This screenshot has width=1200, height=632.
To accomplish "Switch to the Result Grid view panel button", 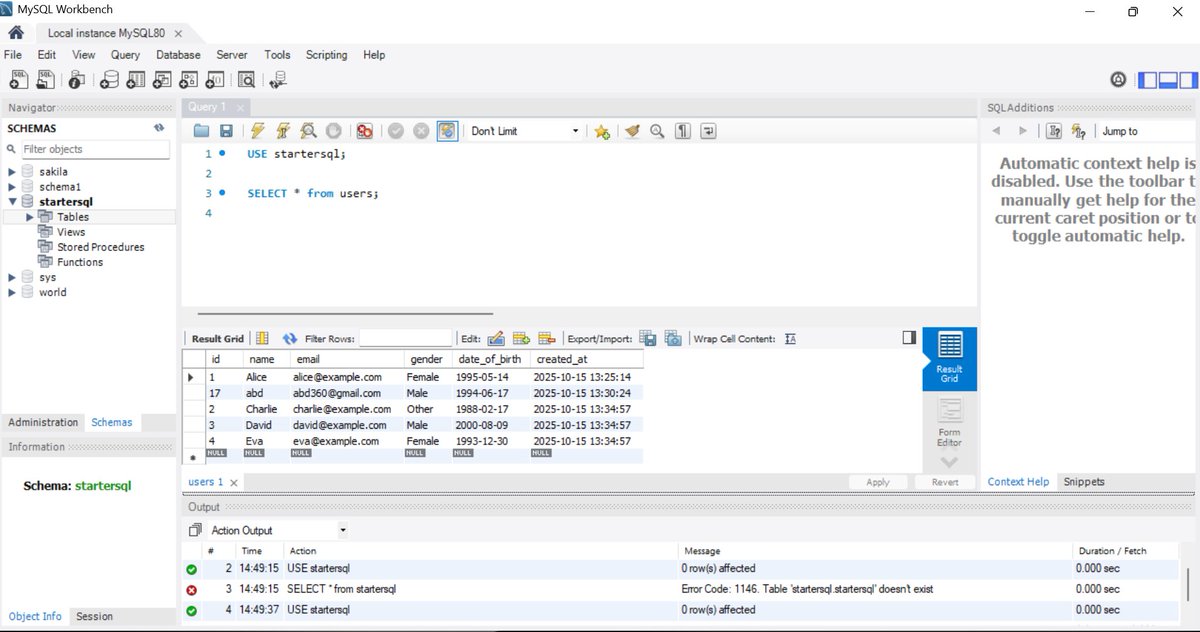I will pyautogui.click(x=949, y=358).
